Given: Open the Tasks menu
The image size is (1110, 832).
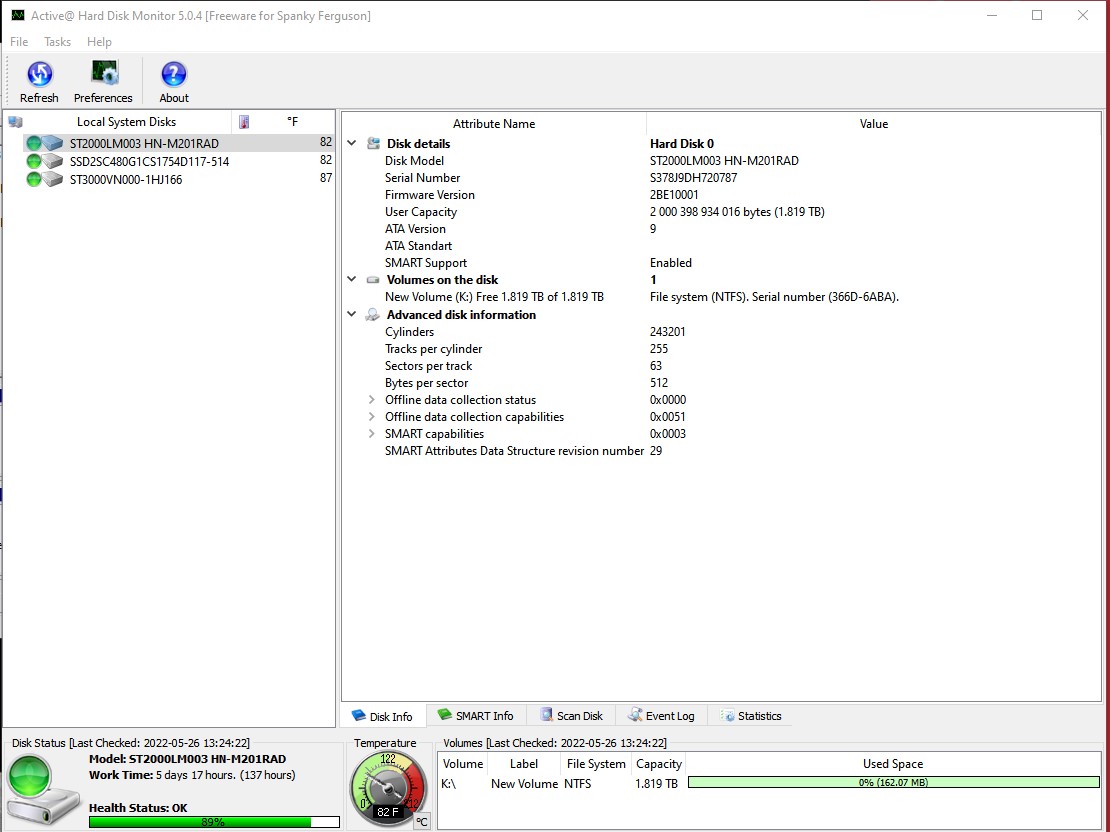Looking at the screenshot, I should [x=57, y=42].
